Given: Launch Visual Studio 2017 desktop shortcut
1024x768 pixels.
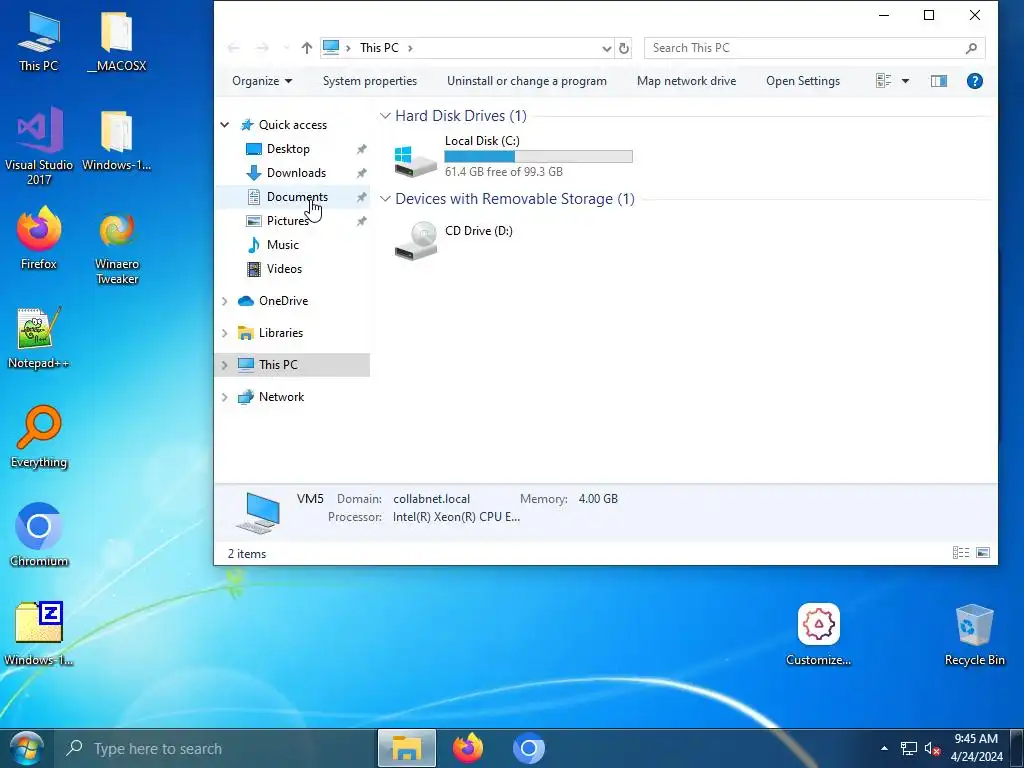Looking at the screenshot, I should click(x=39, y=145).
